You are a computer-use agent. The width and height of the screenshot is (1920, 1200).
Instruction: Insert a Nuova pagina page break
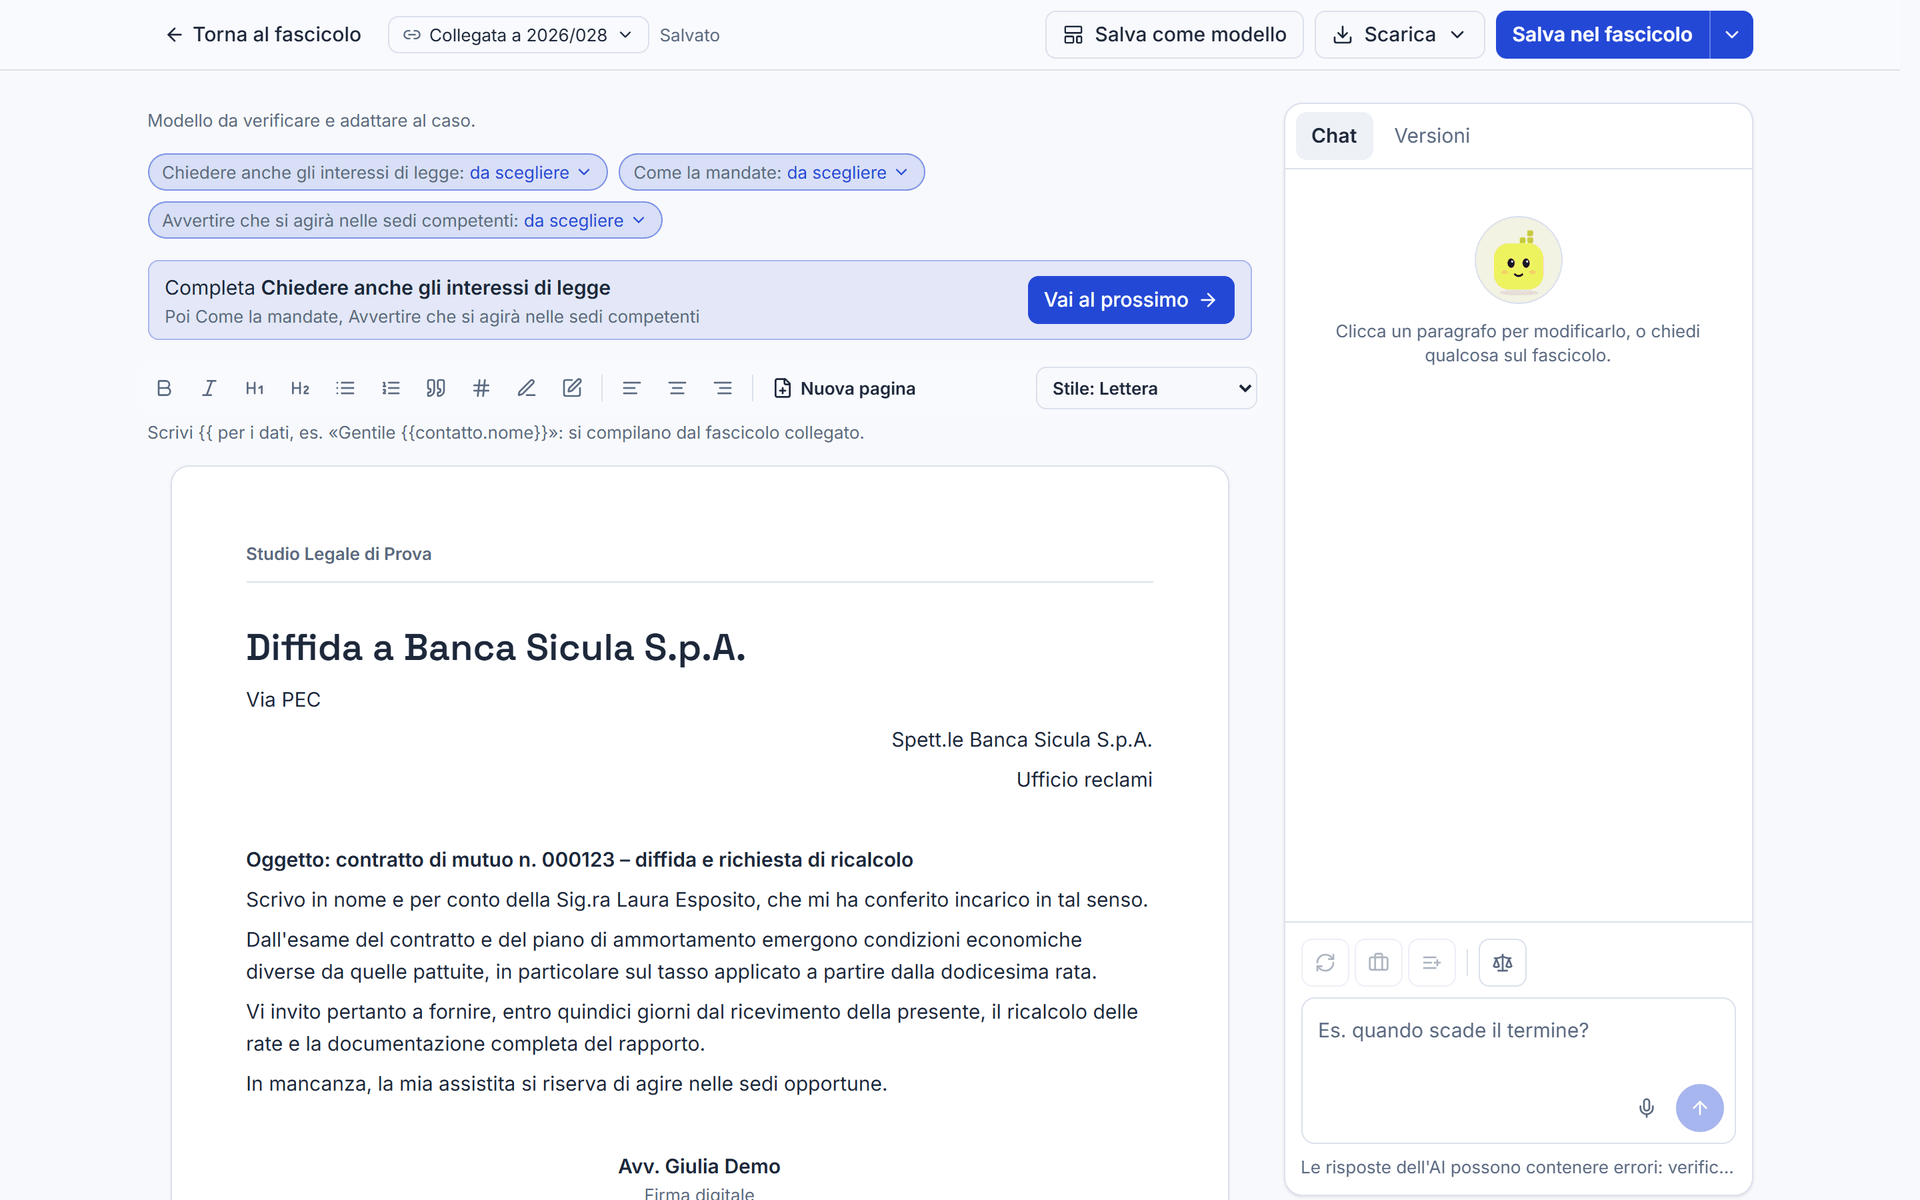click(x=845, y=388)
